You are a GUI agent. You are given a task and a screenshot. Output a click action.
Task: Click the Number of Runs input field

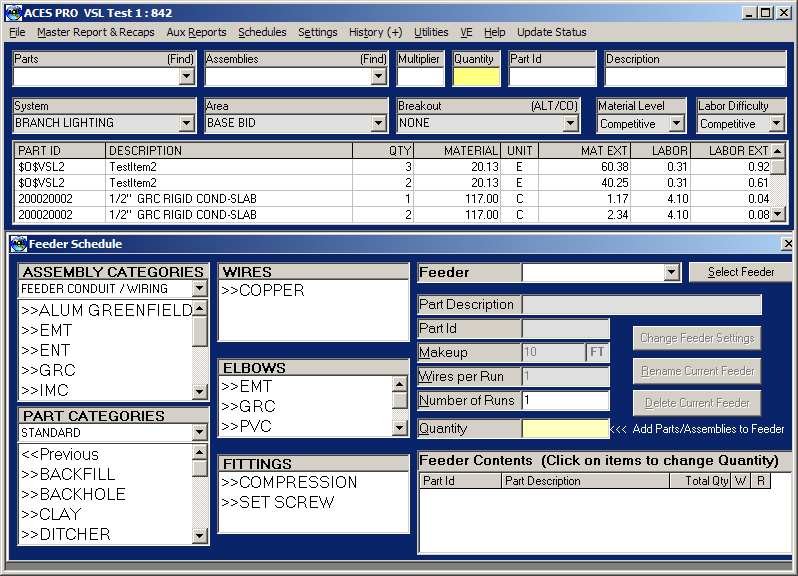point(565,400)
